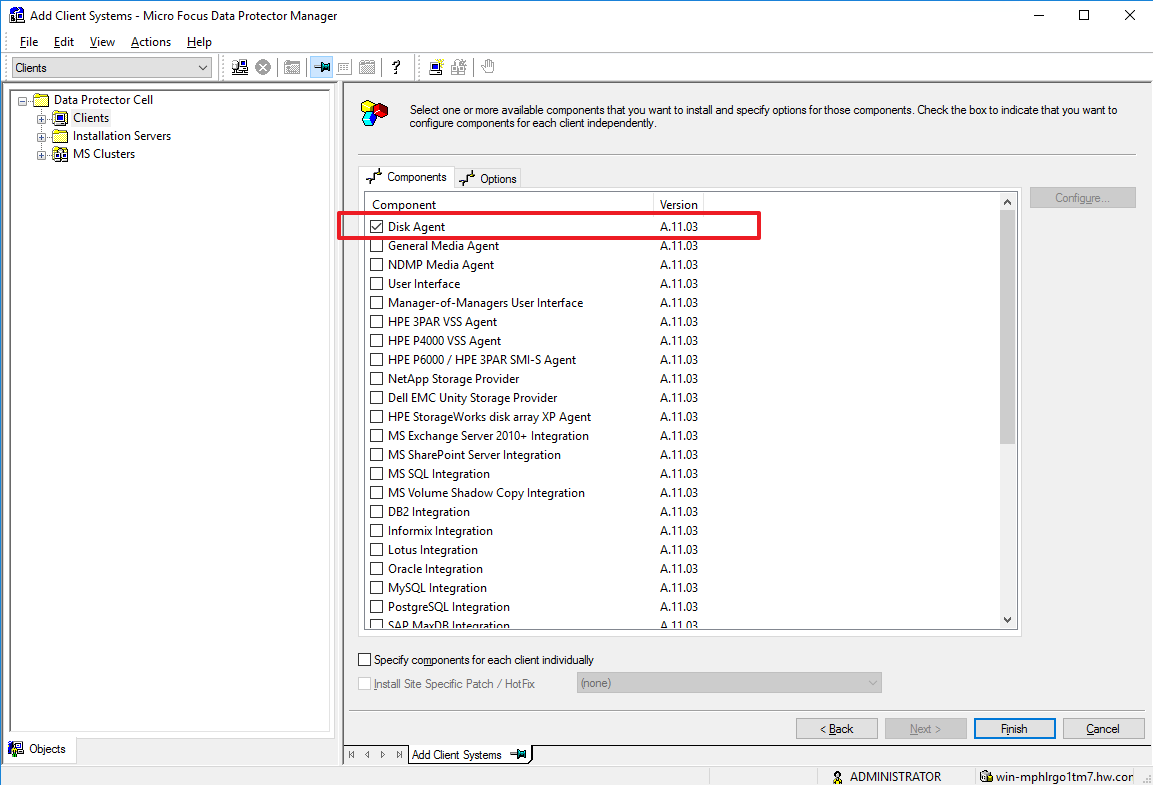Click the Component column header
This screenshot has height=785, width=1153.
(x=508, y=204)
